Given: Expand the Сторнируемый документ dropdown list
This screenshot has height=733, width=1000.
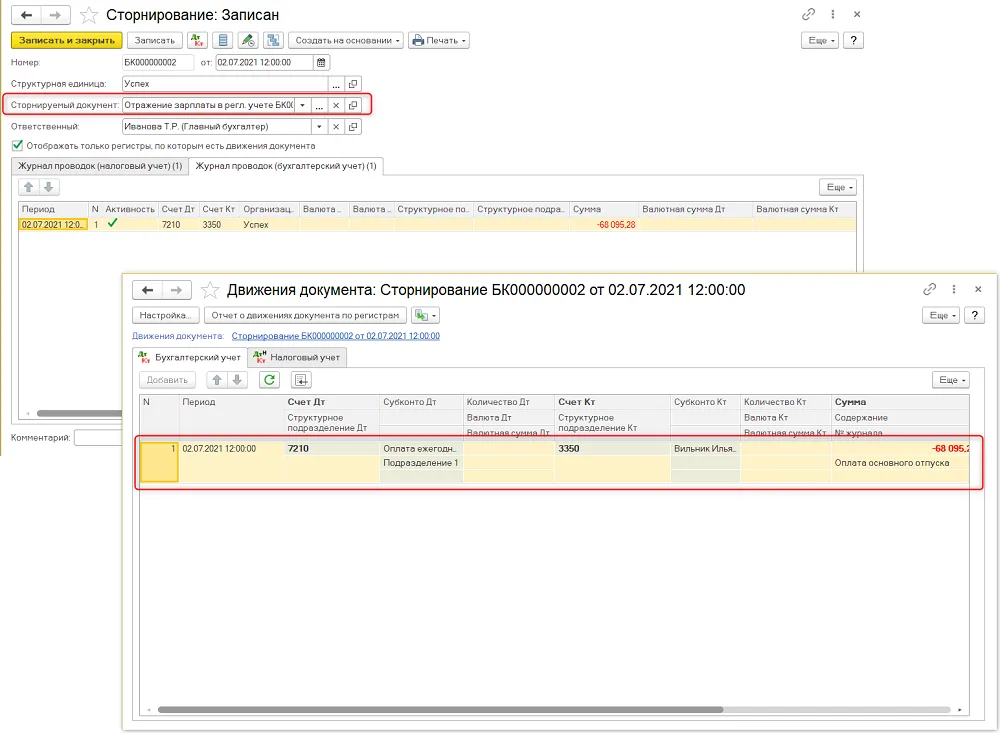Looking at the screenshot, I should 303,105.
